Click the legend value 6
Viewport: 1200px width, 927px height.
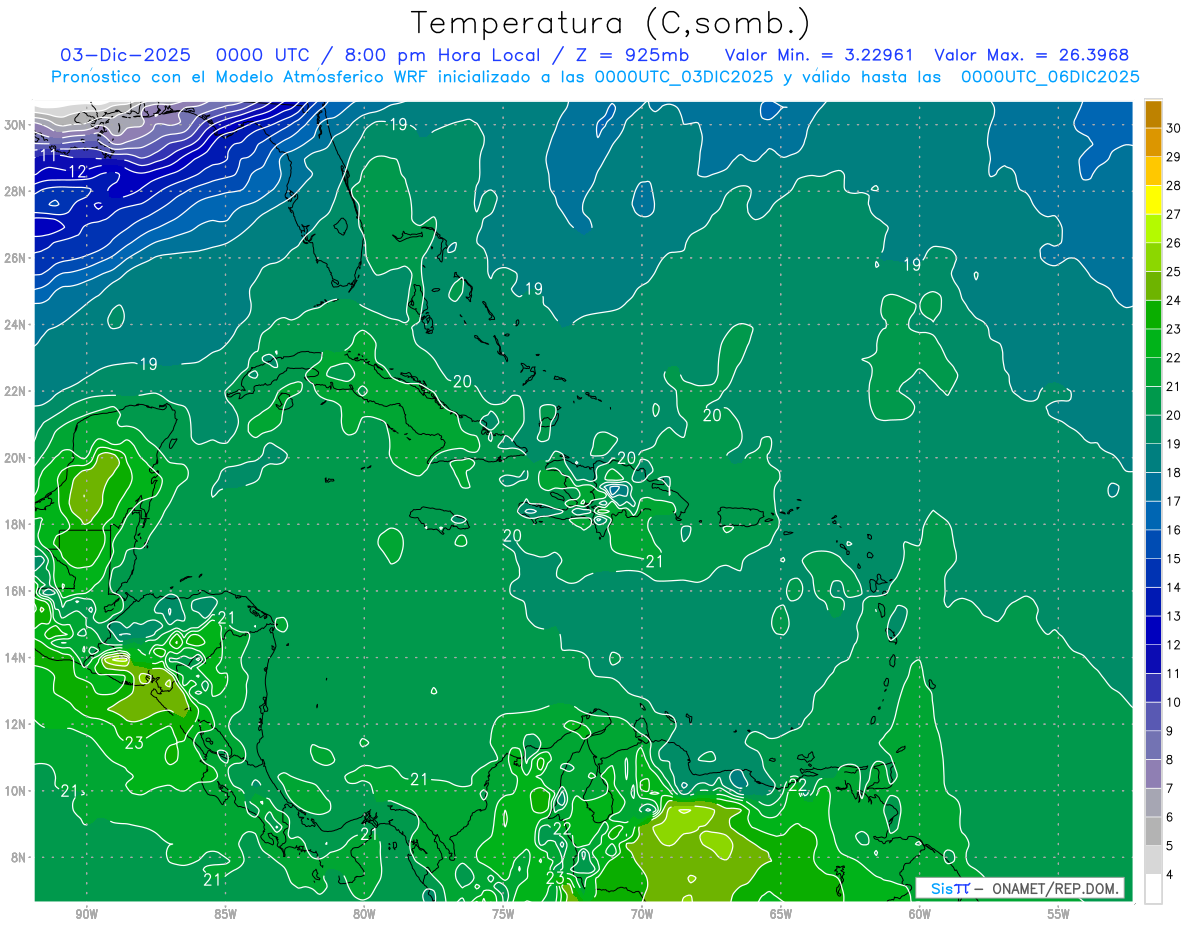coord(1171,817)
